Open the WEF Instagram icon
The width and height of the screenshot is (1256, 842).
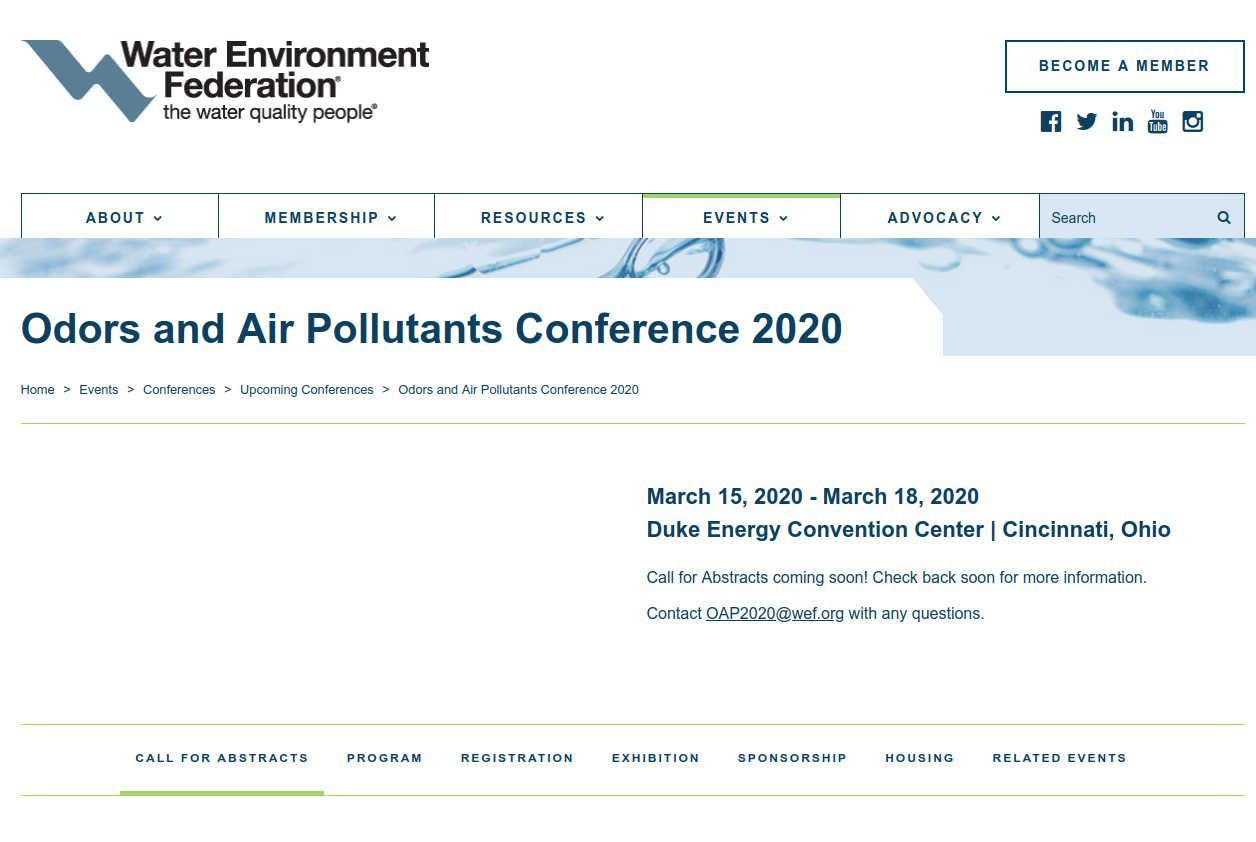(x=1192, y=122)
